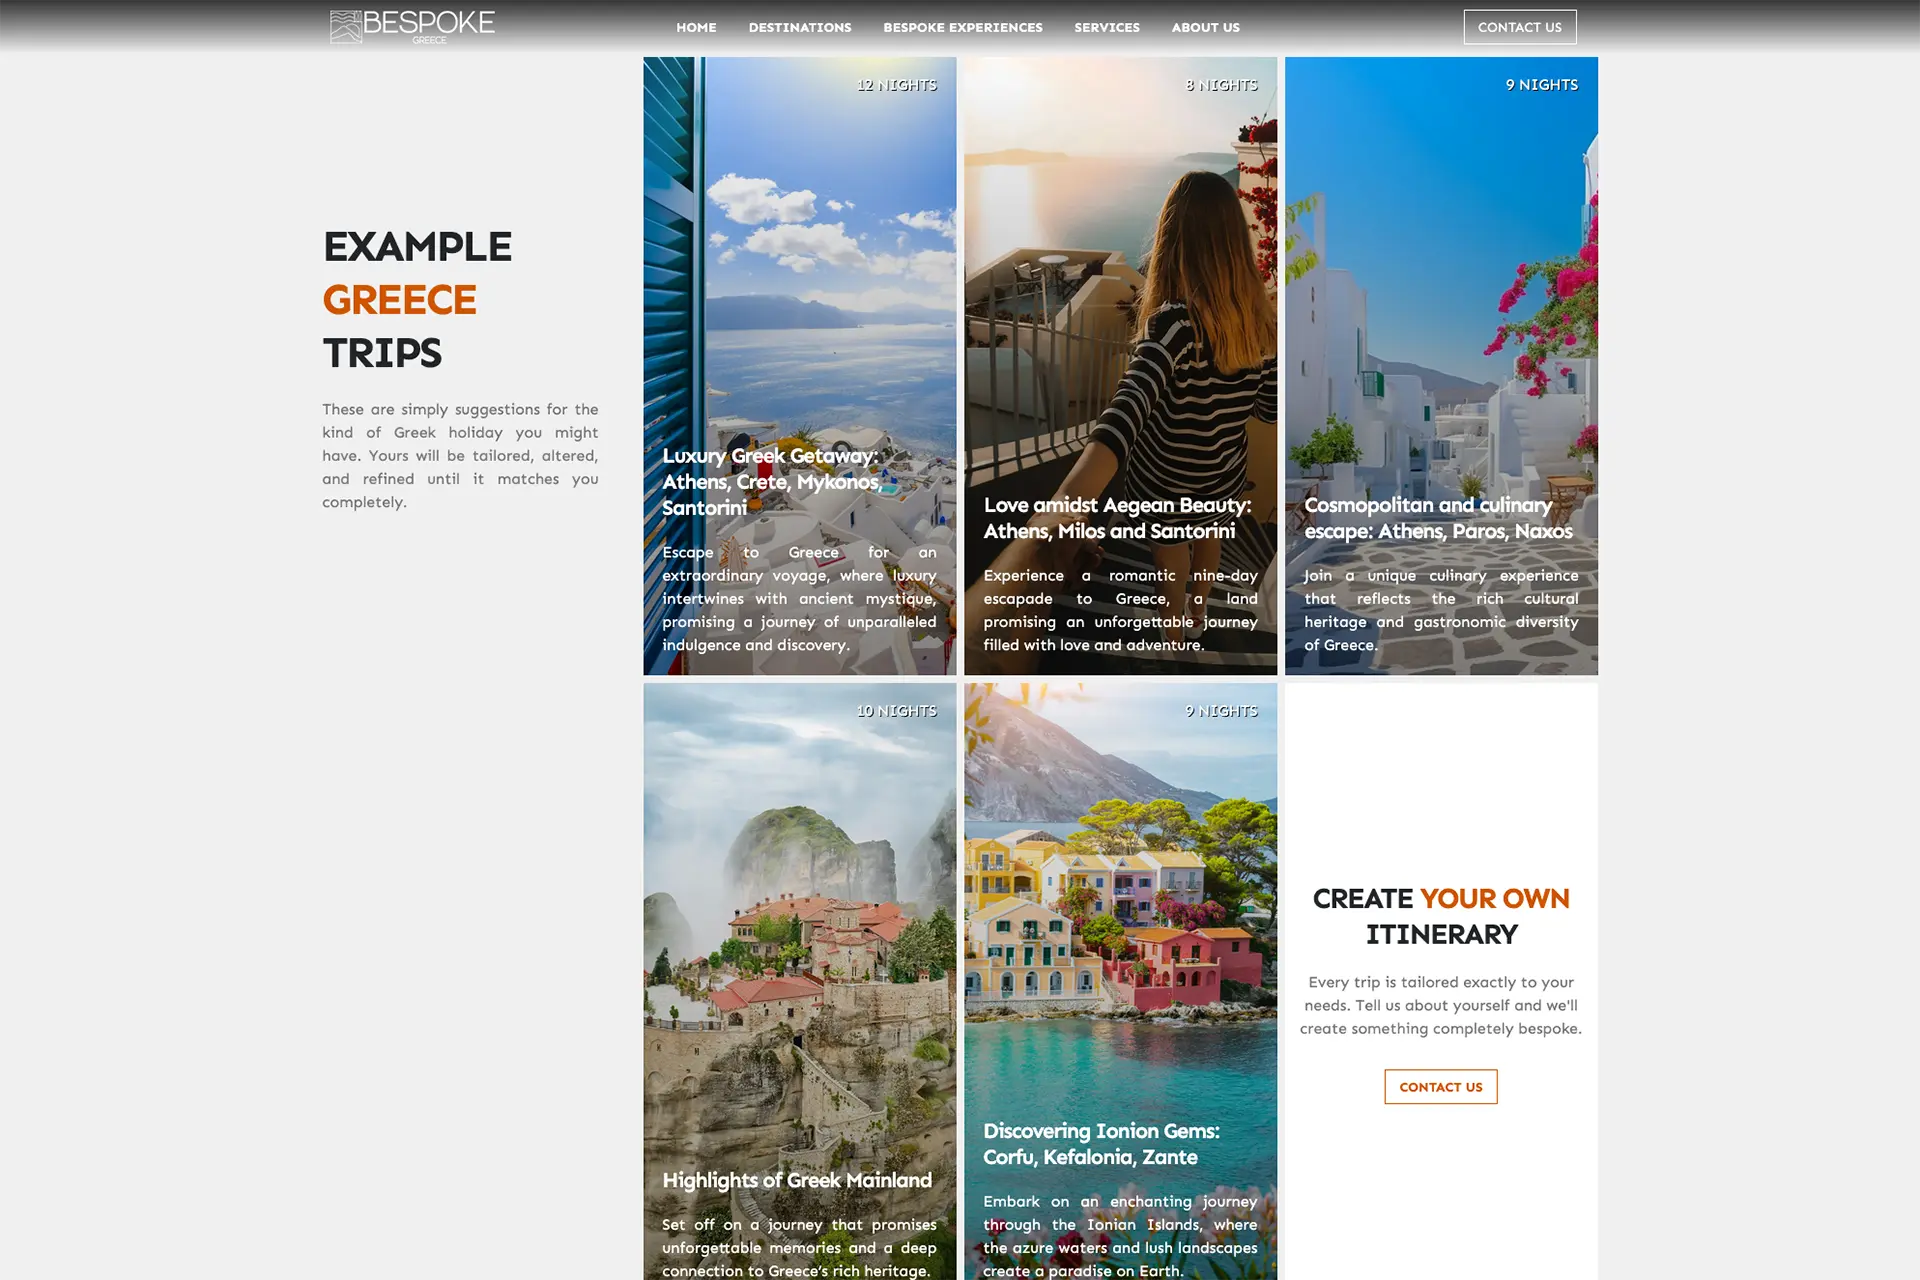1920x1280 pixels.
Task: Click the orange-outlined Contact Us button
Action: (1440, 1087)
